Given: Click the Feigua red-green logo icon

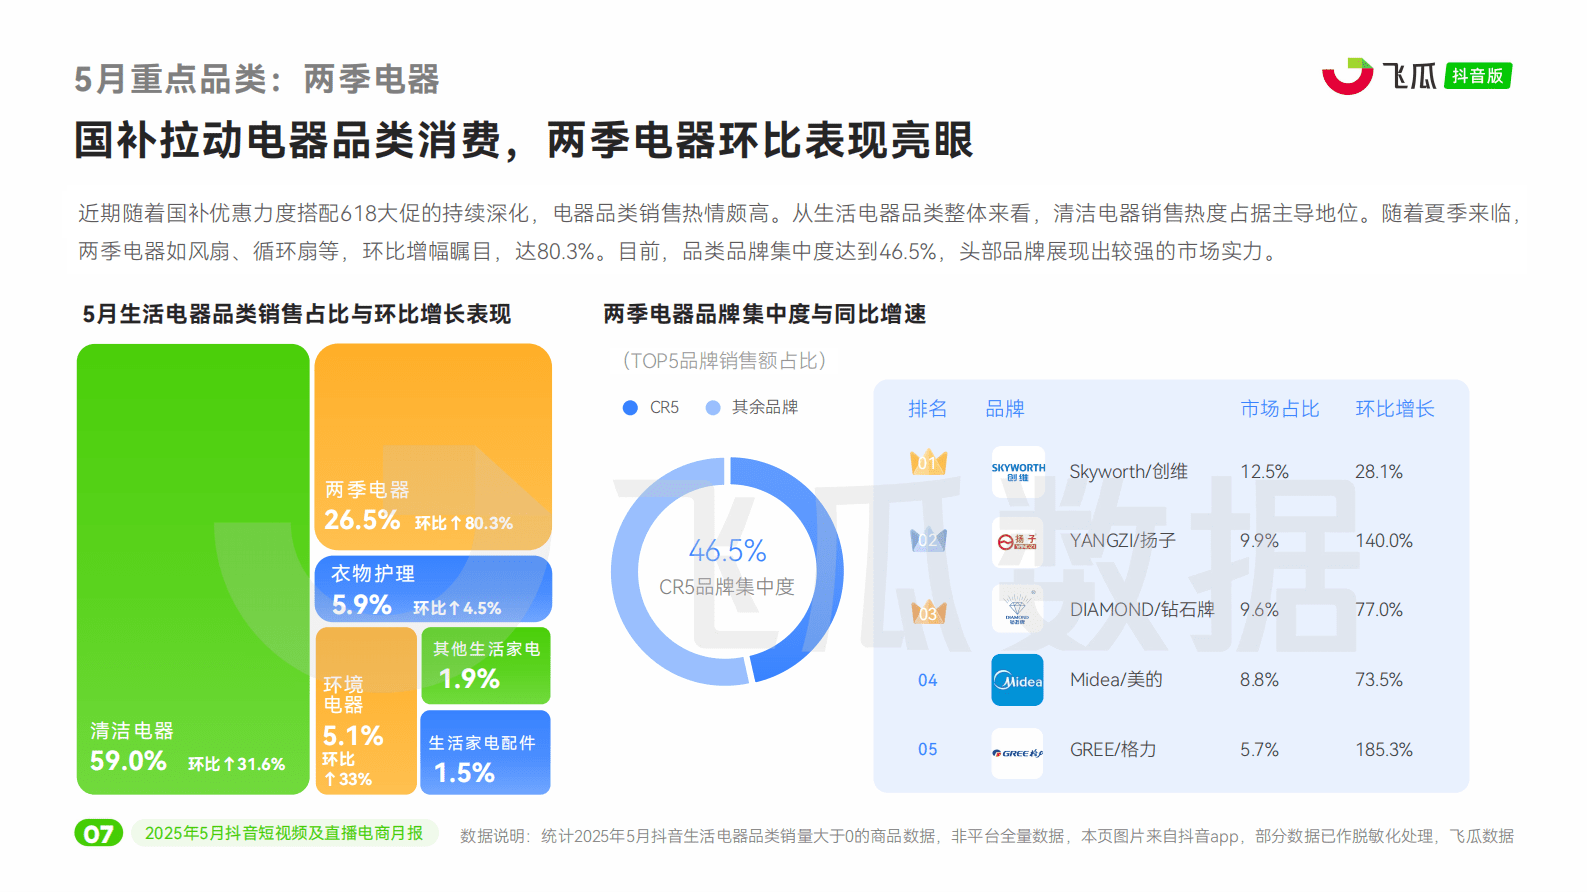Looking at the screenshot, I should pos(1347,76).
